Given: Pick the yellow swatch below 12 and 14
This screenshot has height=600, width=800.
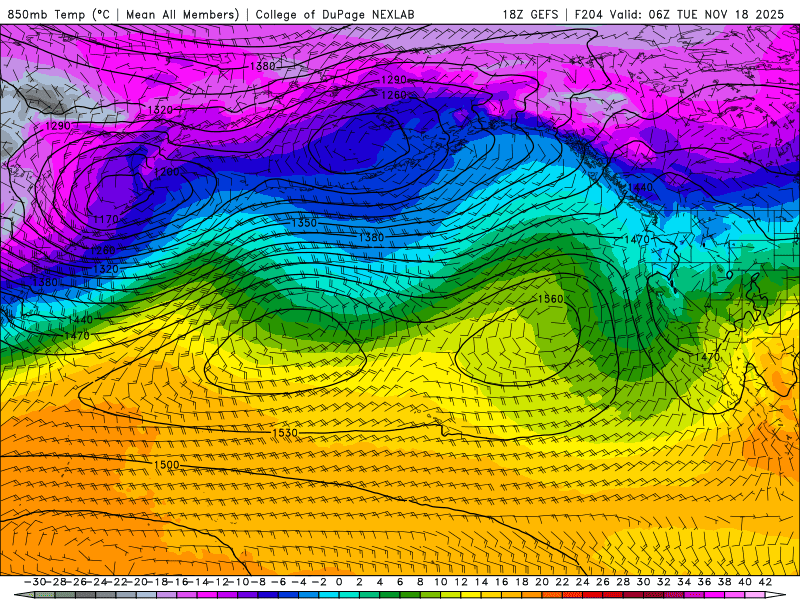Looking at the screenshot, I should [471, 595].
